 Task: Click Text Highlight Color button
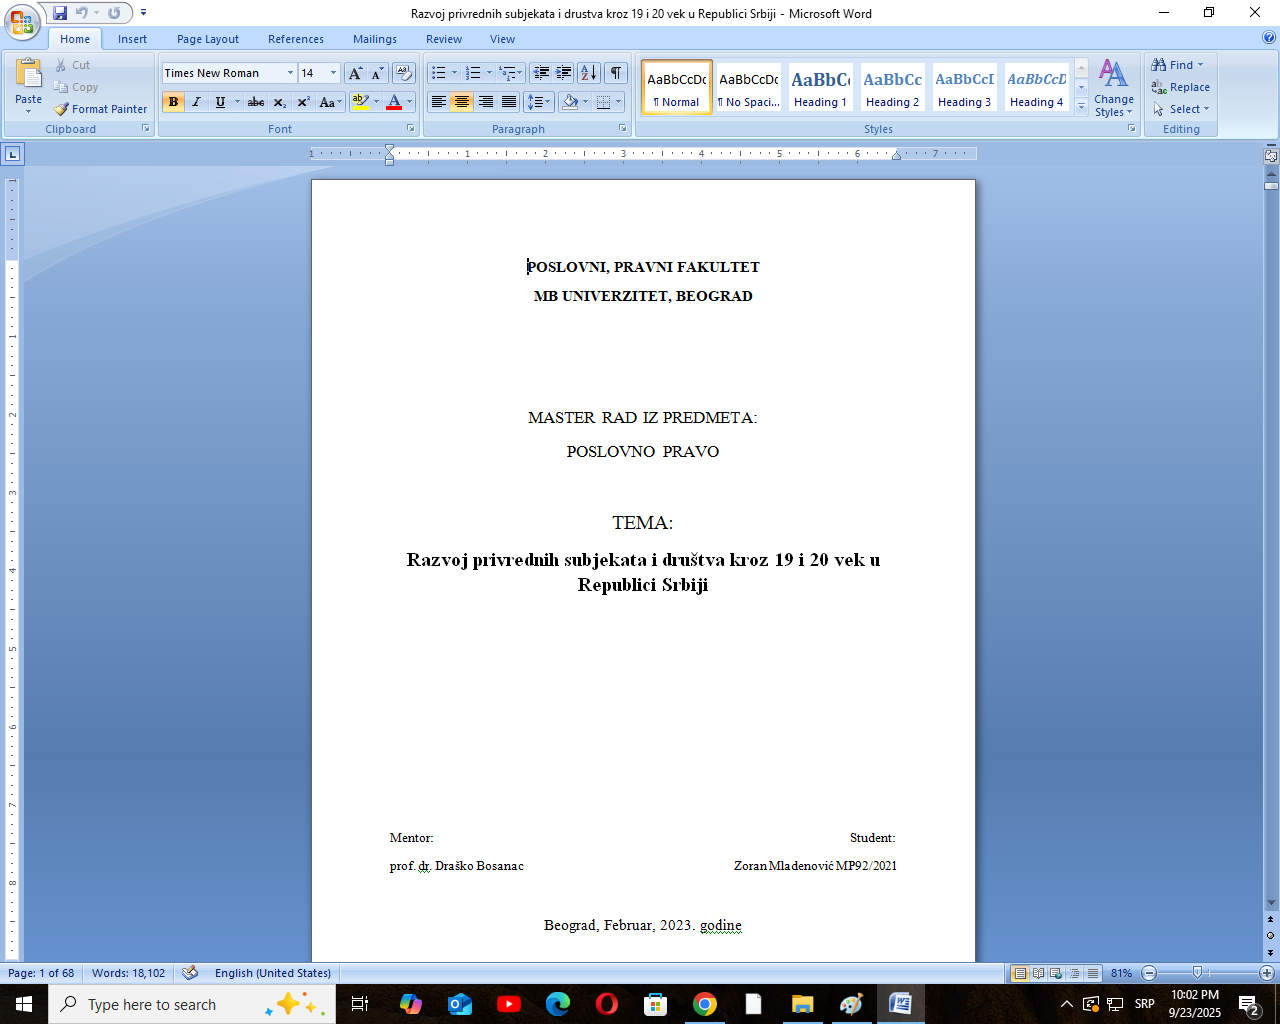coord(361,102)
